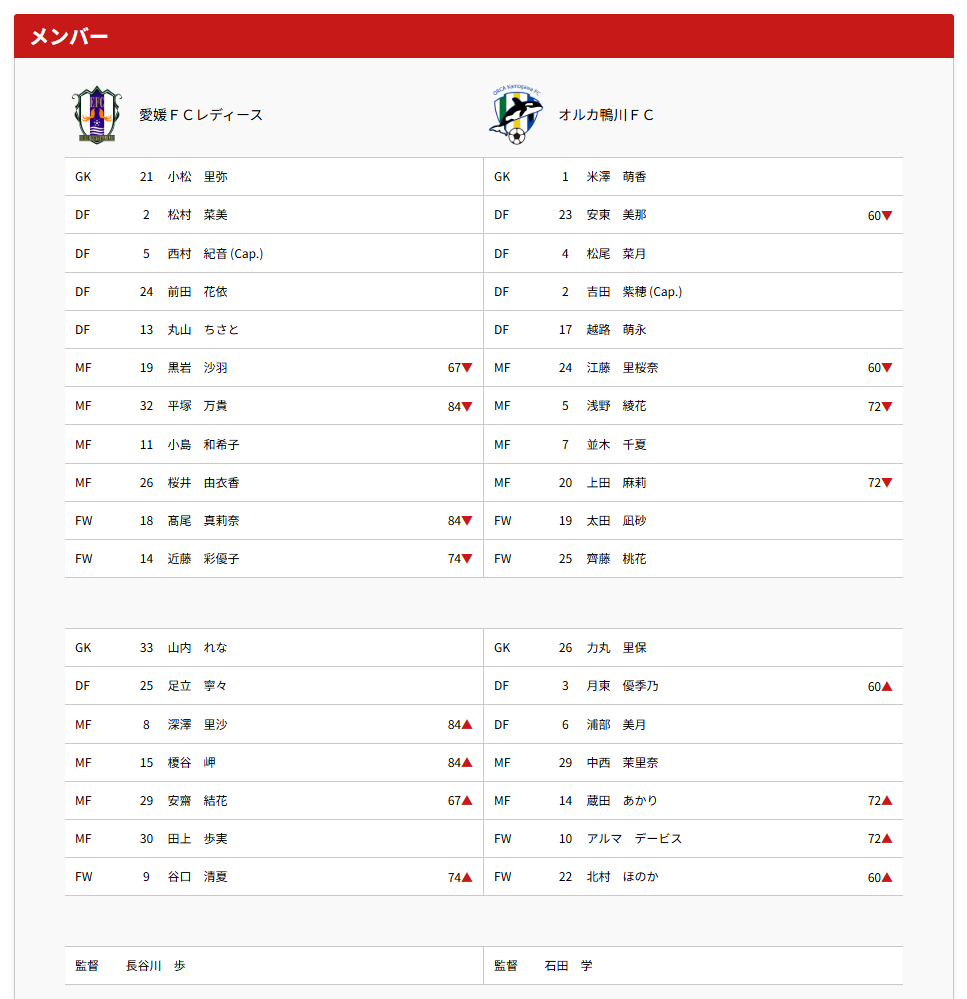The height and width of the screenshot is (999, 967).
Task: Click the Ehime FC Ladies team crest
Action: [x=95, y=115]
